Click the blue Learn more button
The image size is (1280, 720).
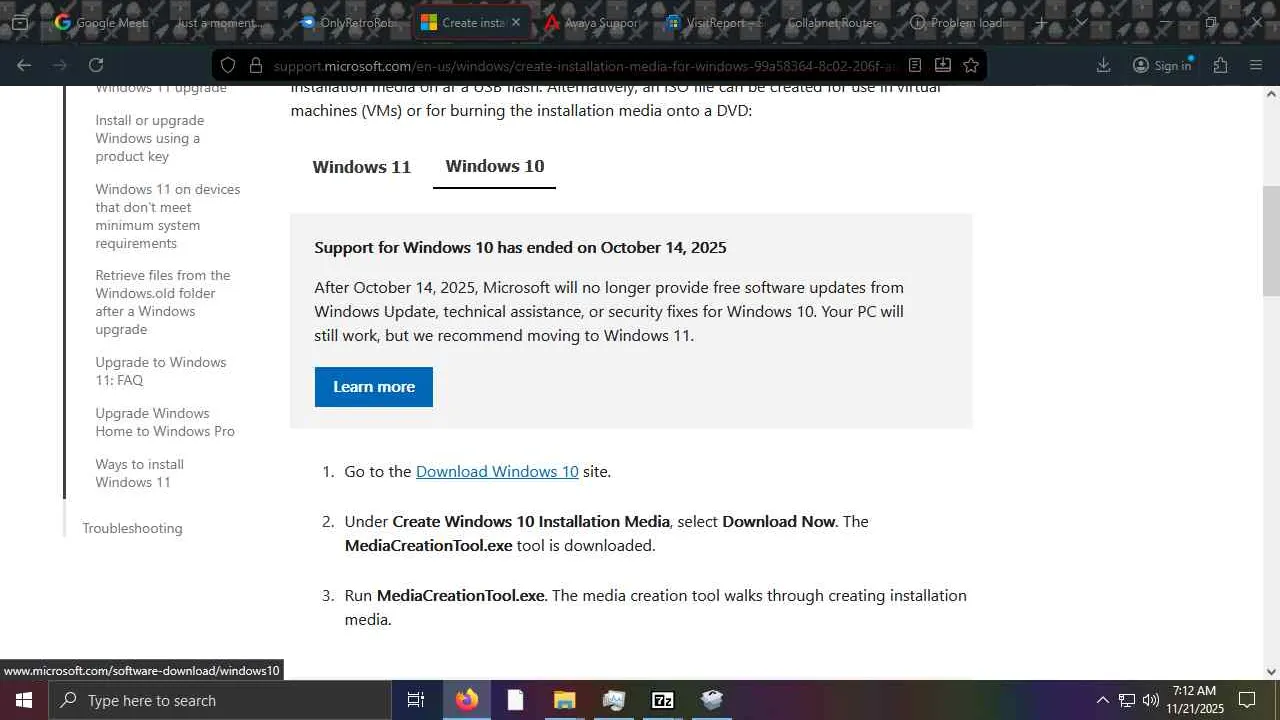click(374, 387)
